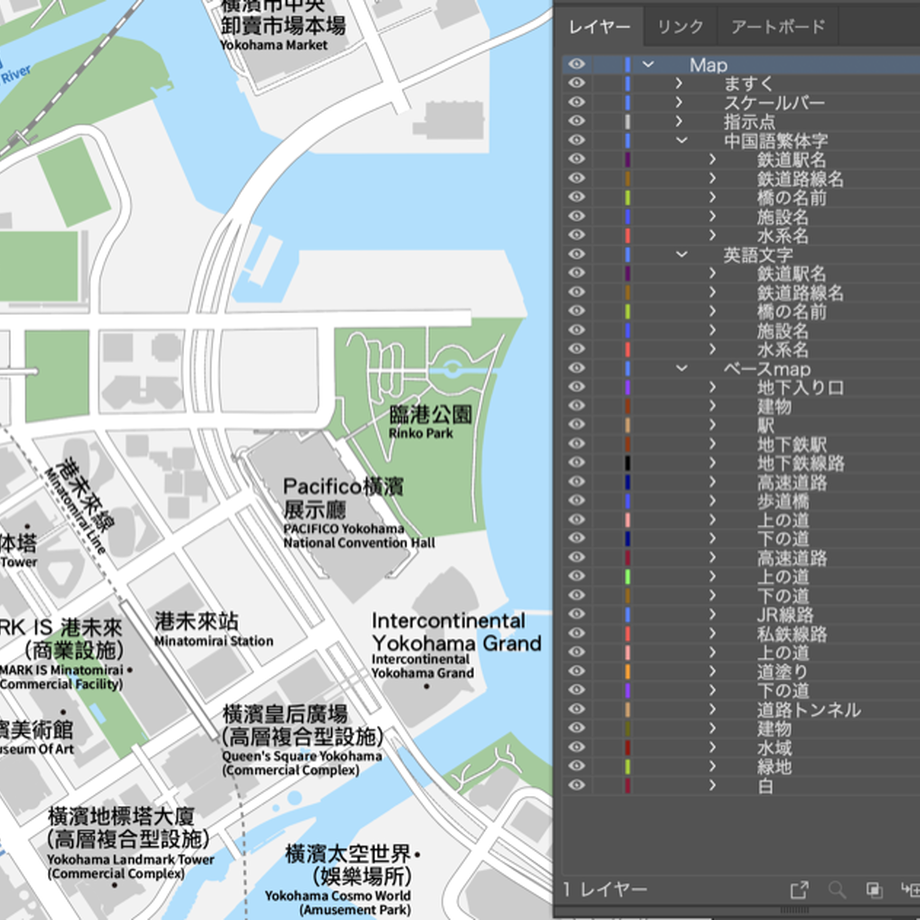
Task: Toggle the eye for 私鉄線路 layer
Action: [577, 633]
